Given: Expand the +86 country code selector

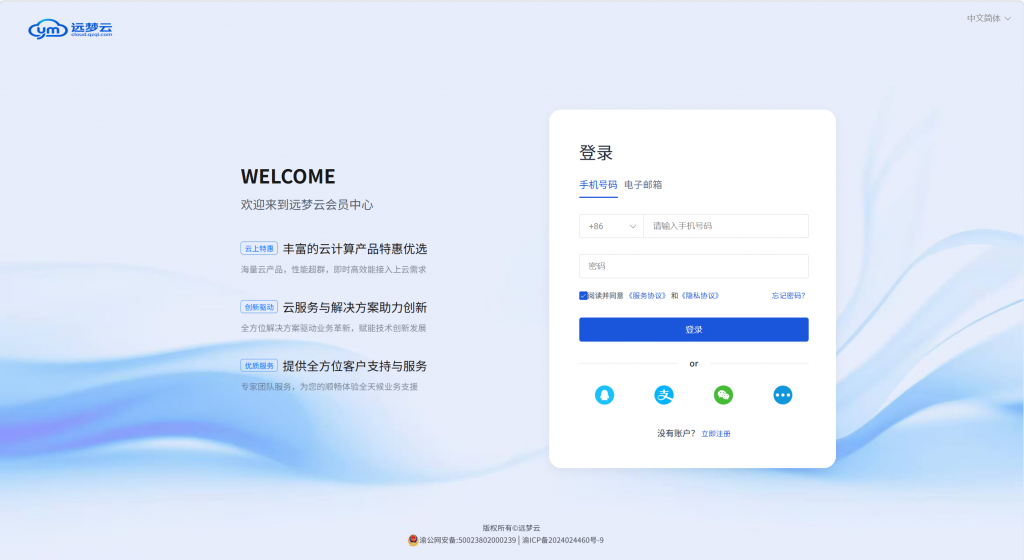Looking at the screenshot, I should pyautogui.click(x=611, y=226).
